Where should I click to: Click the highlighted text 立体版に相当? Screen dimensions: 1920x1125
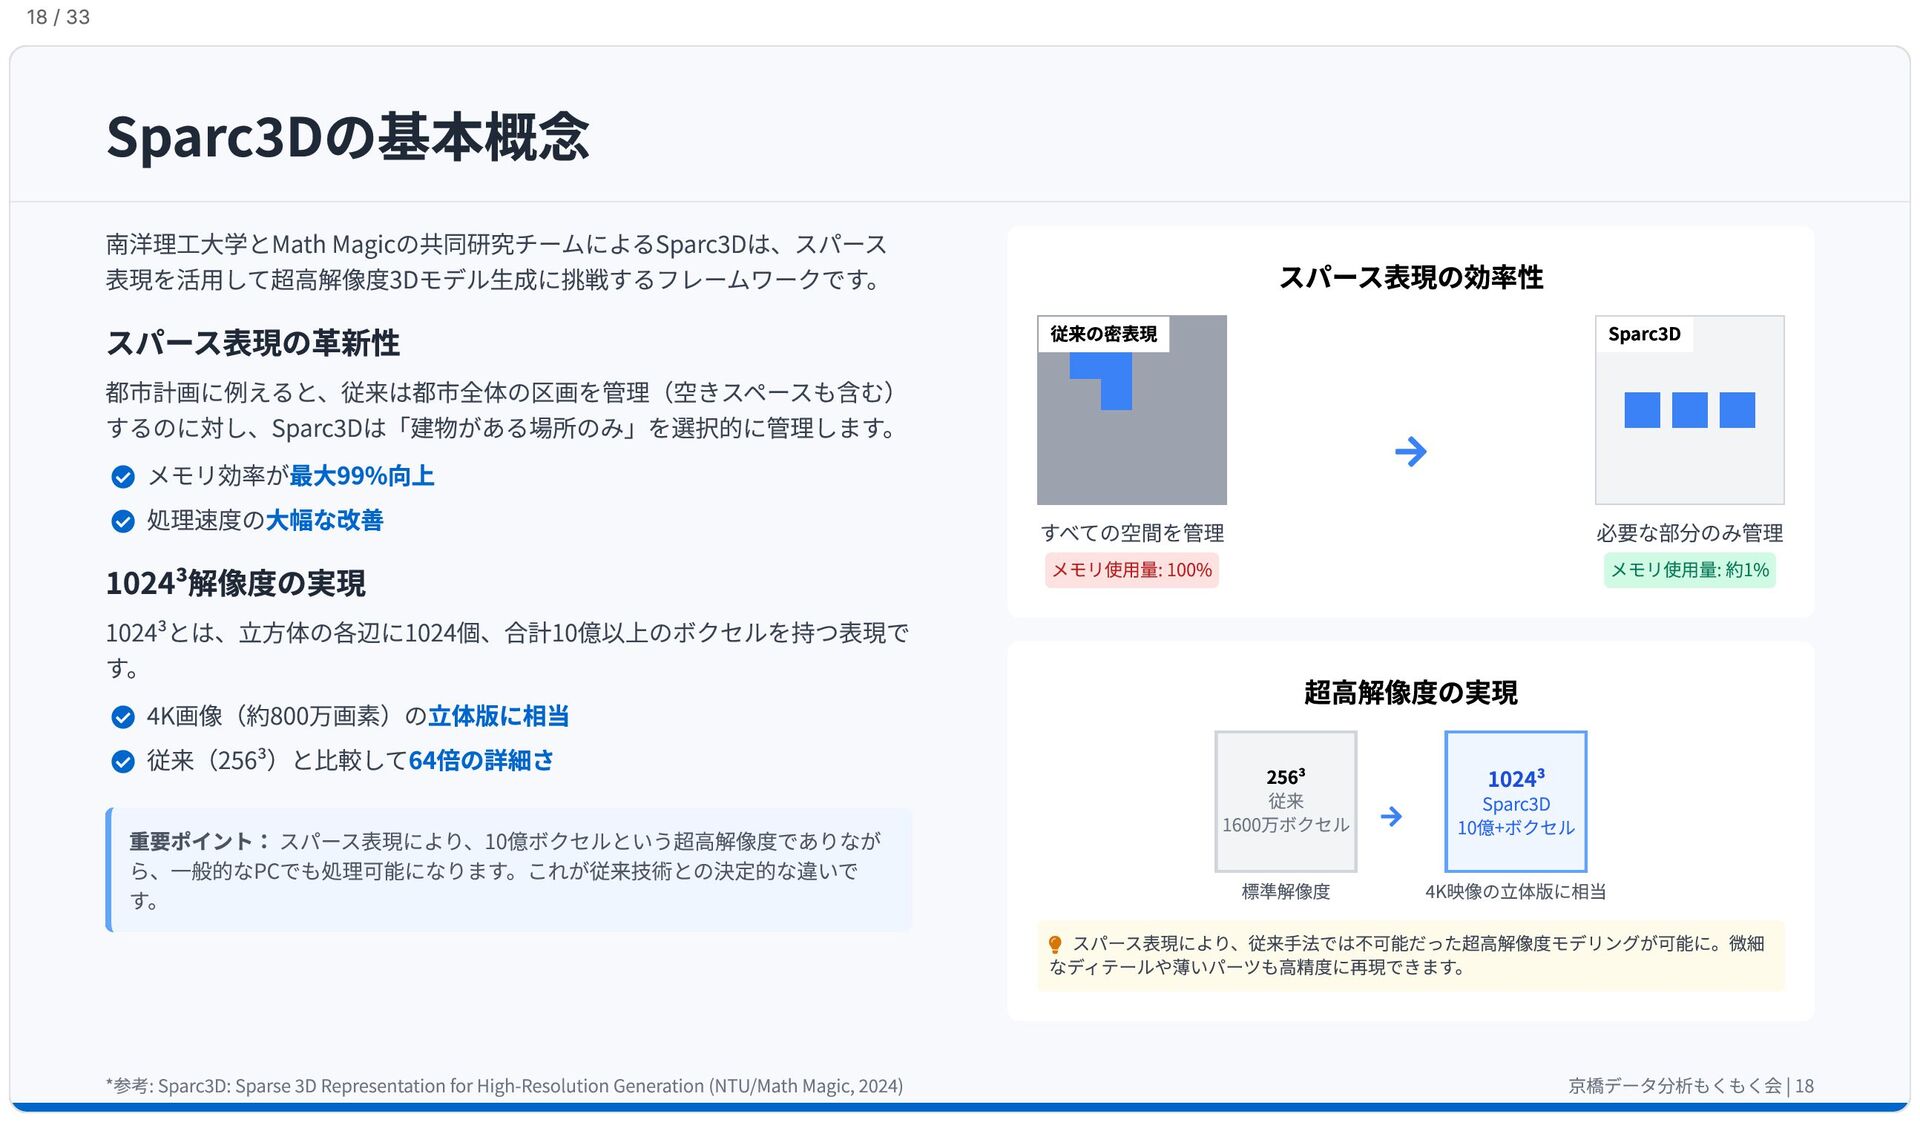(499, 716)
